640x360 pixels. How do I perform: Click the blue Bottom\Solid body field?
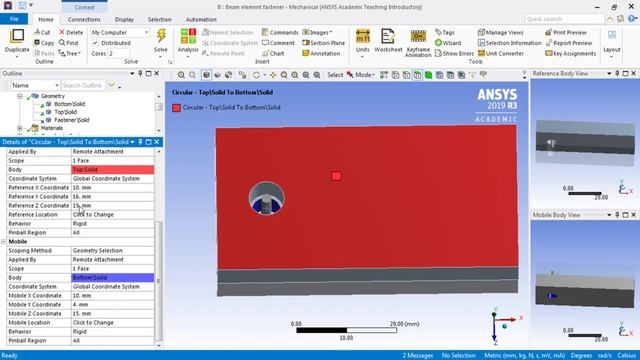coord(113,278)
